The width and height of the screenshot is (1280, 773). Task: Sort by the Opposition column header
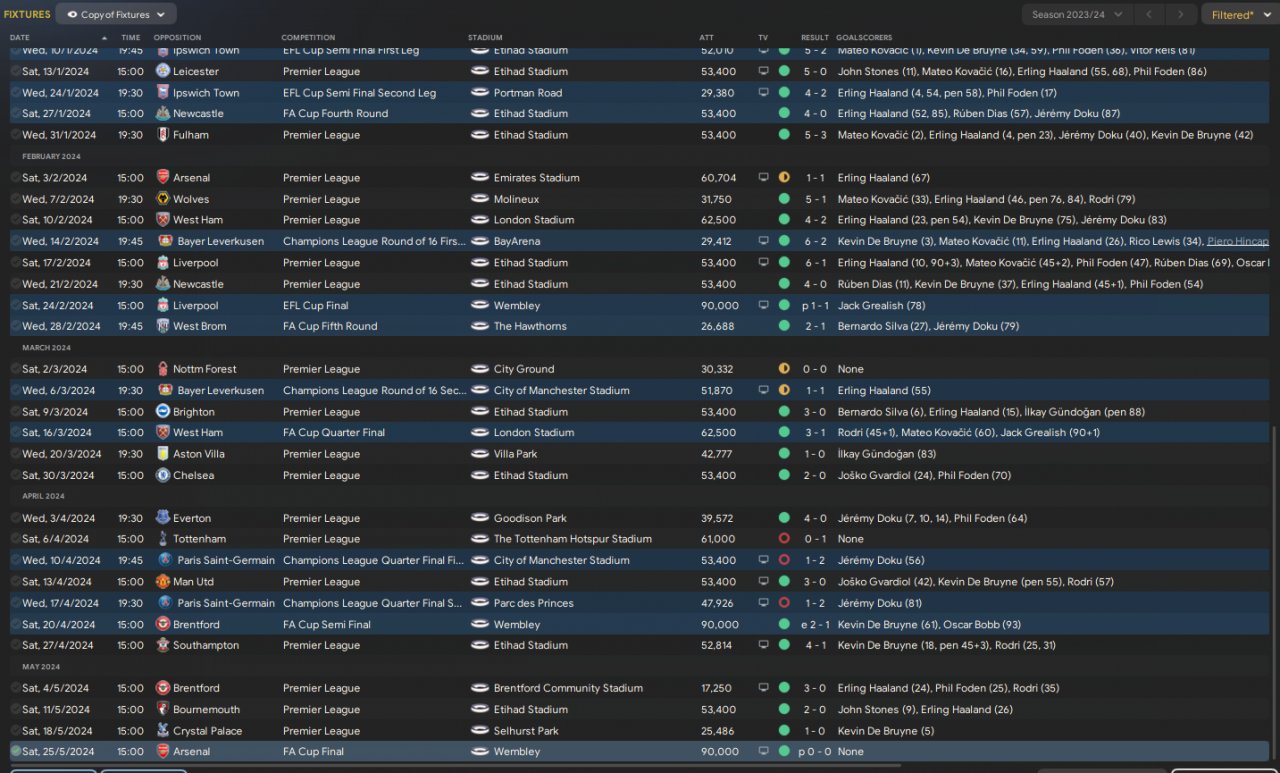[x=177, y=38]
